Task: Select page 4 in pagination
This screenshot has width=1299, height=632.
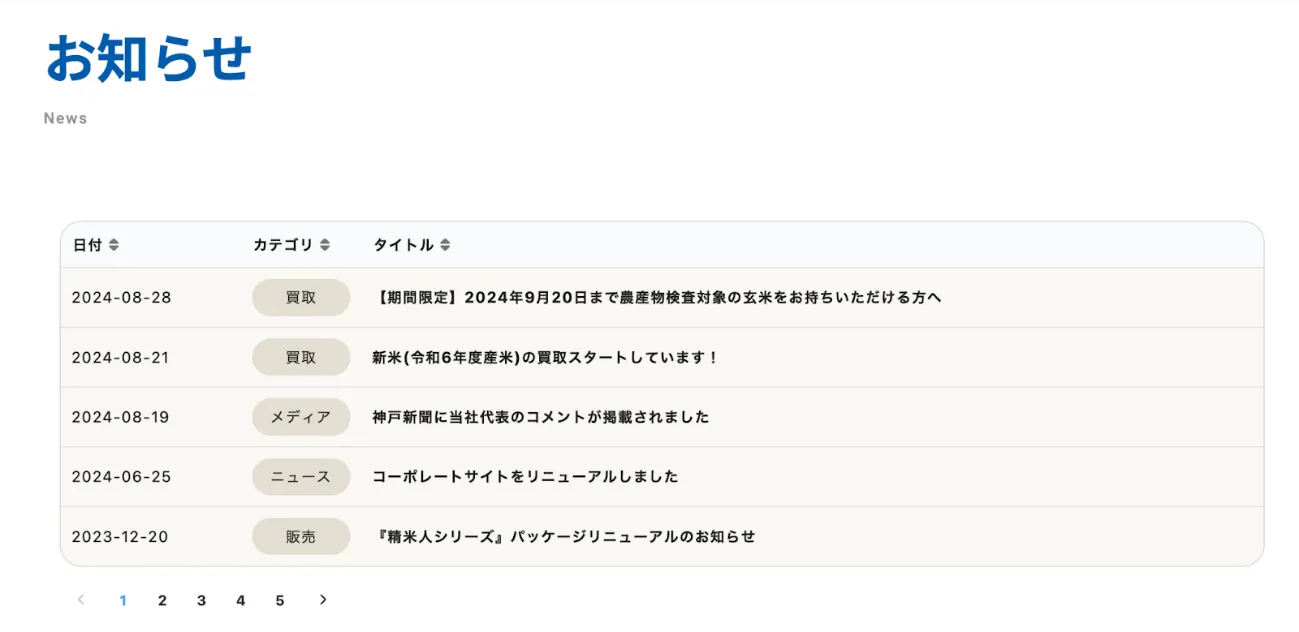Action: (240, 601)
